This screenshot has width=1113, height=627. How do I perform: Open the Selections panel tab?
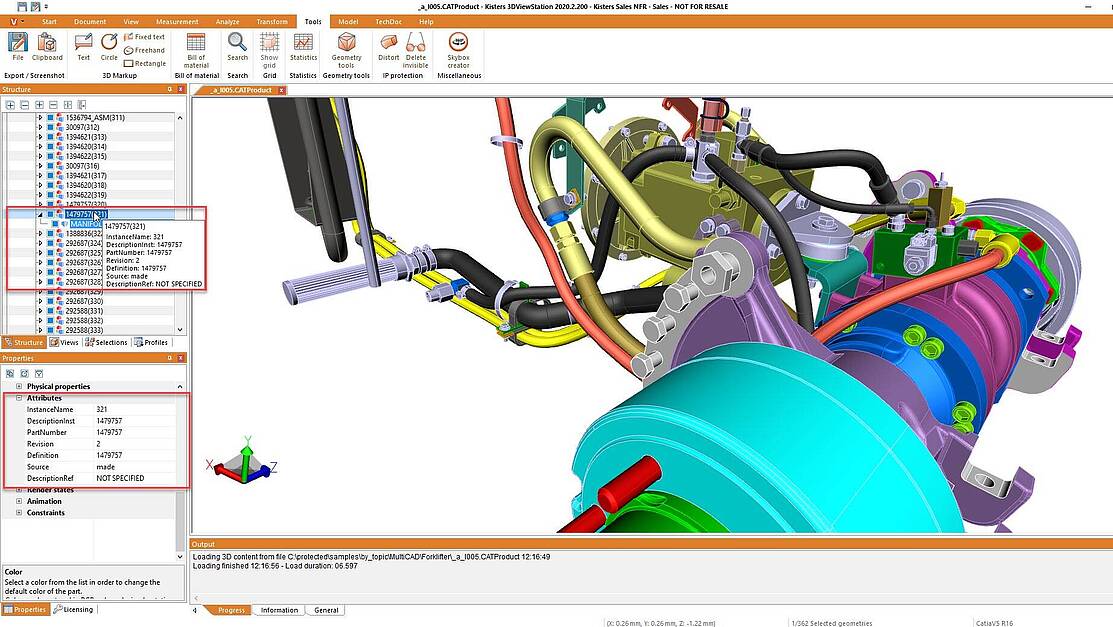(107, 342)
